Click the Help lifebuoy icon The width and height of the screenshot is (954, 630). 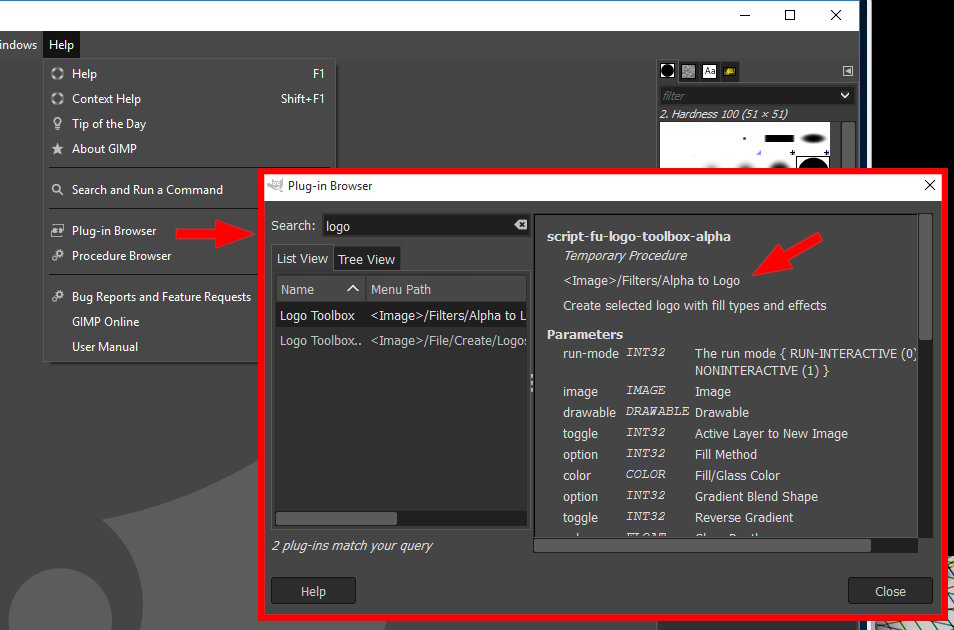pyautogui.click(x=57, y=74)
